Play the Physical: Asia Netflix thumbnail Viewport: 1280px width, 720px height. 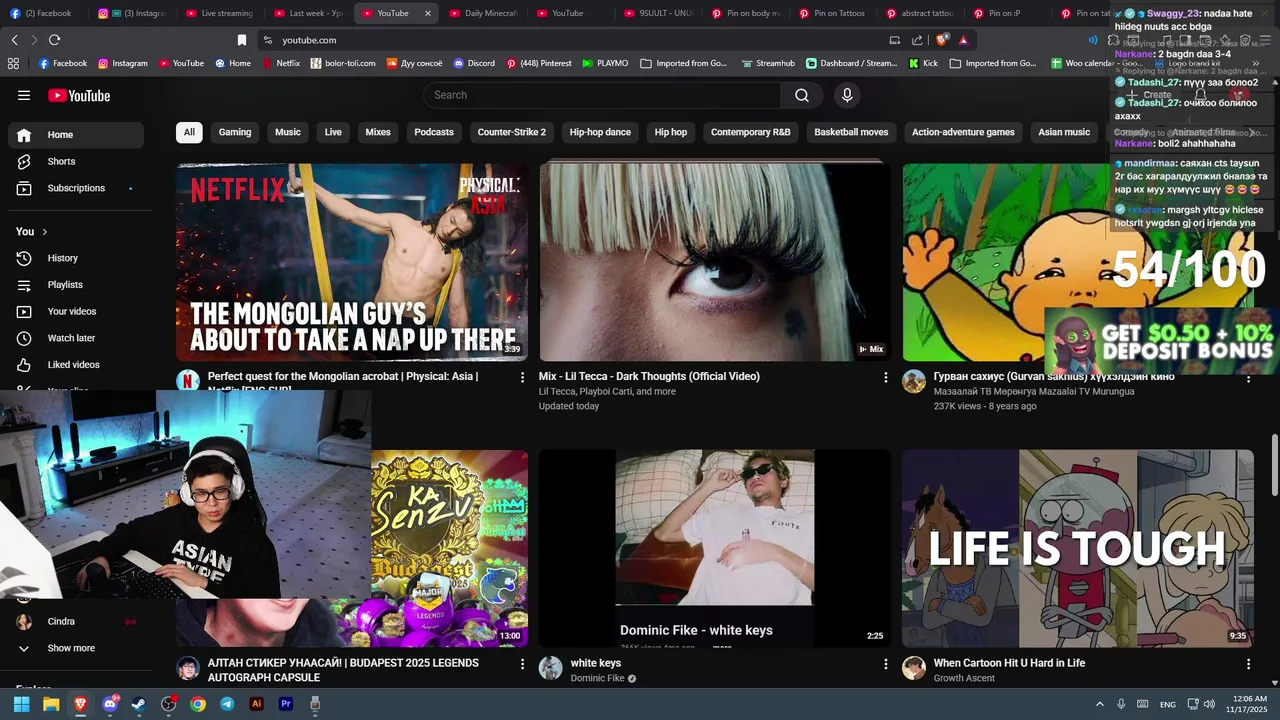tap(352, 262)
